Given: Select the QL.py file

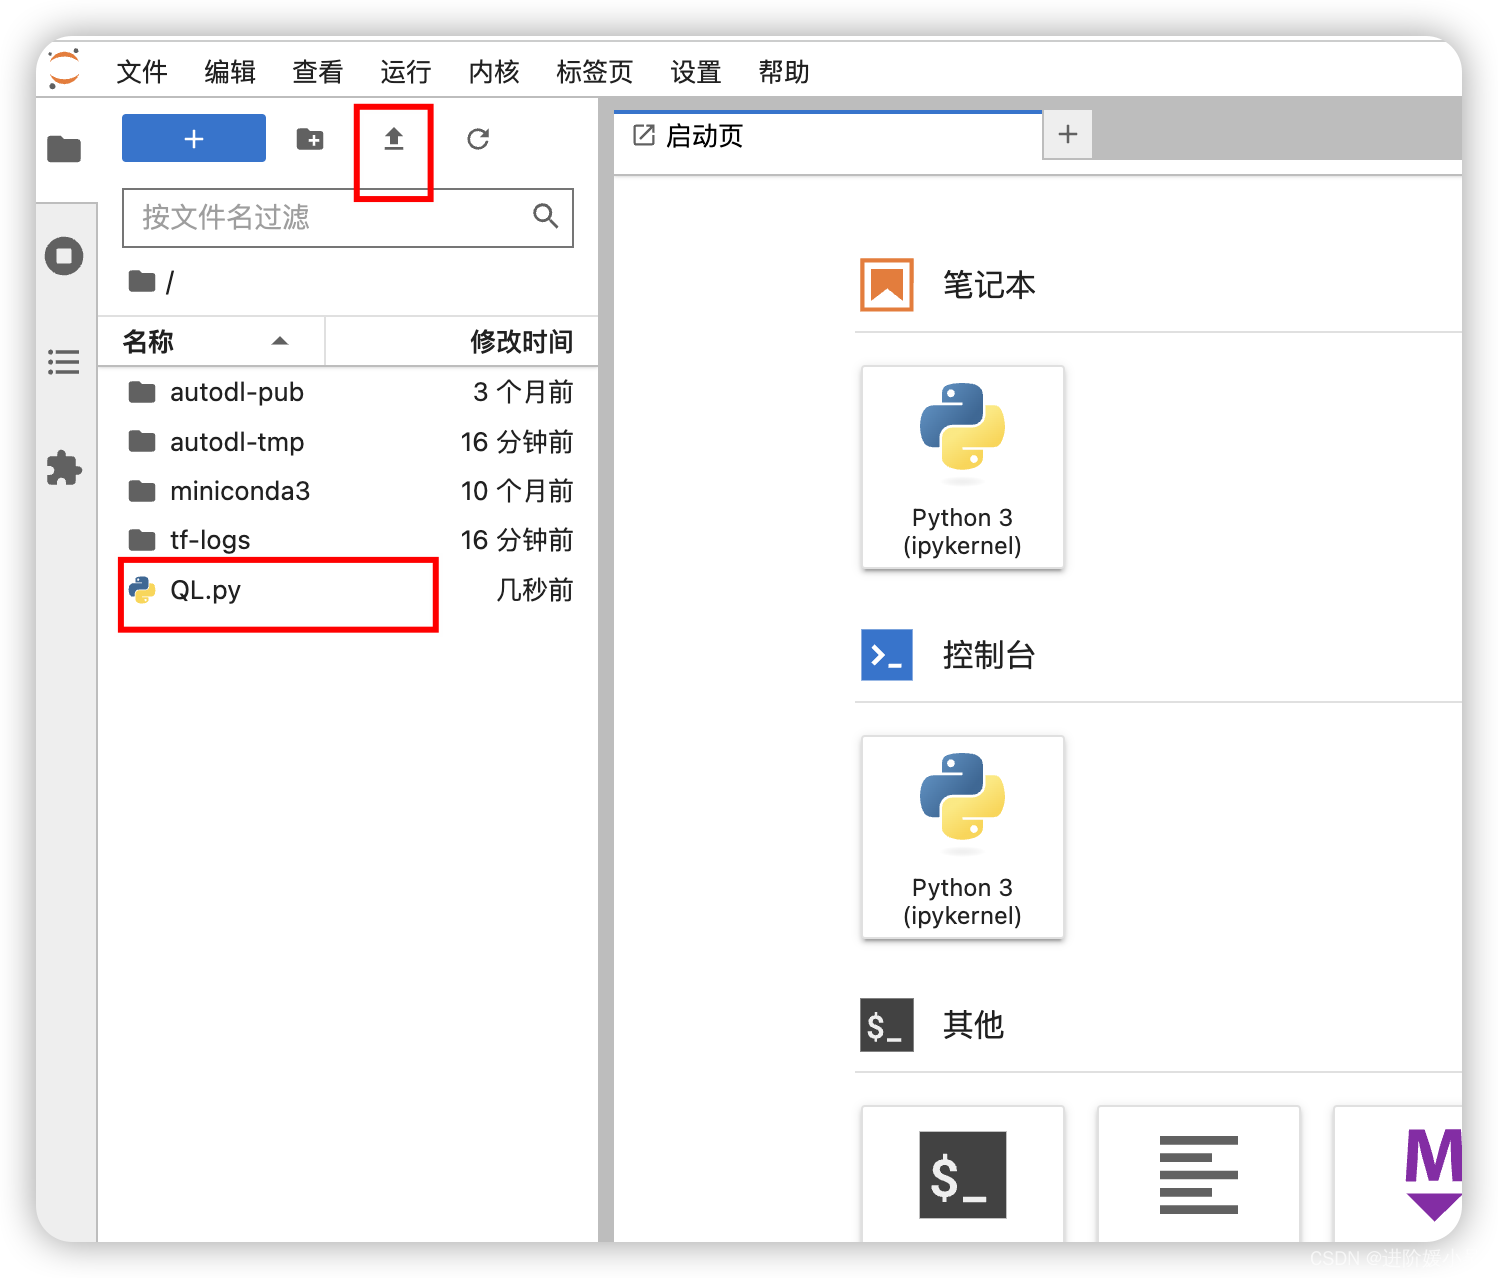Looking at the screenshot, I should [348, 590].
